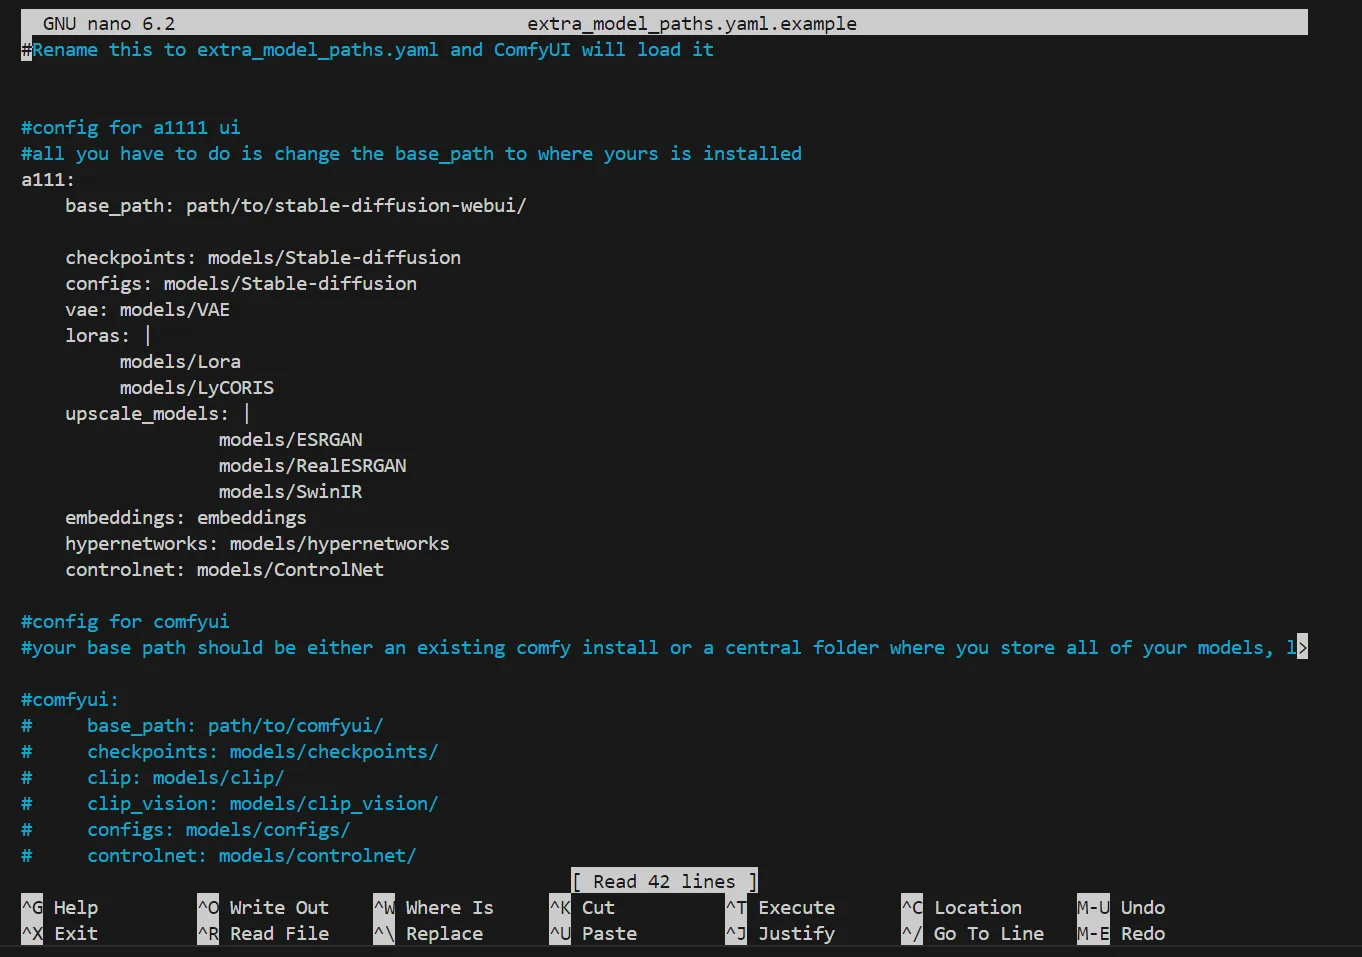Click the ^U Paste shortcut

[x=593, y=933]
